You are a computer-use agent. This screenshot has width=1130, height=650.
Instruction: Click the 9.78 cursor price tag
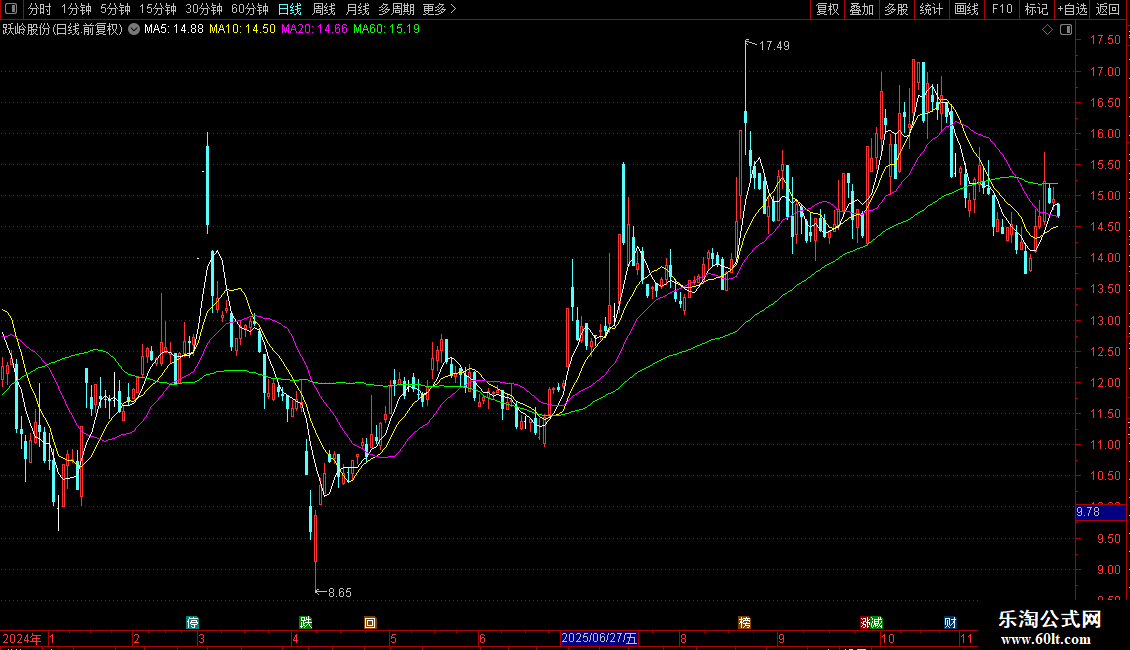1100,512
